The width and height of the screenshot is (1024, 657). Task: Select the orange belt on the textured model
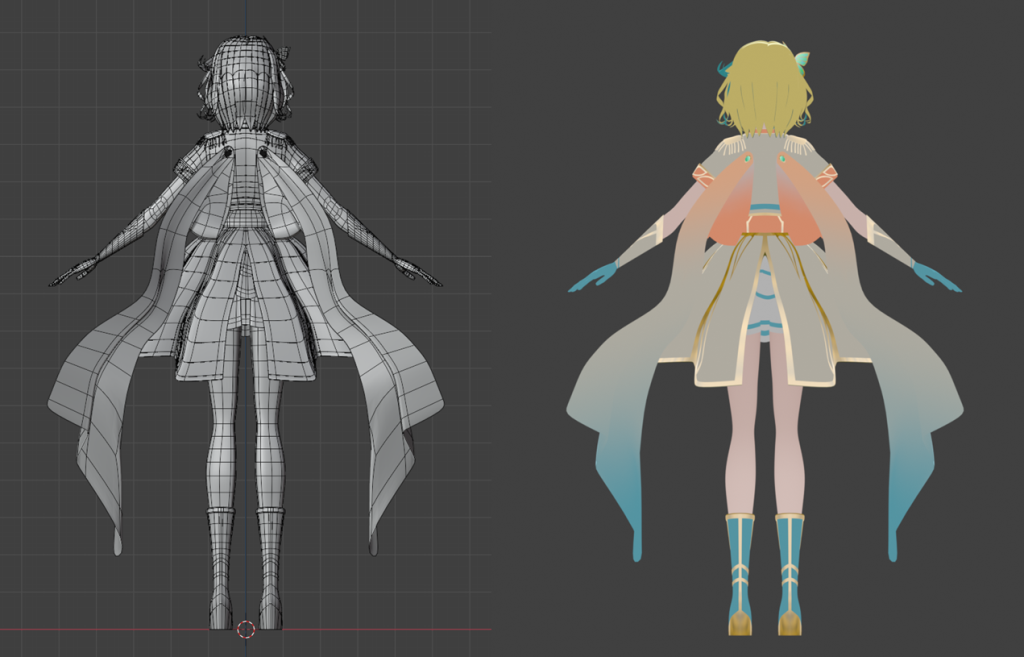[x=765, y=224]
